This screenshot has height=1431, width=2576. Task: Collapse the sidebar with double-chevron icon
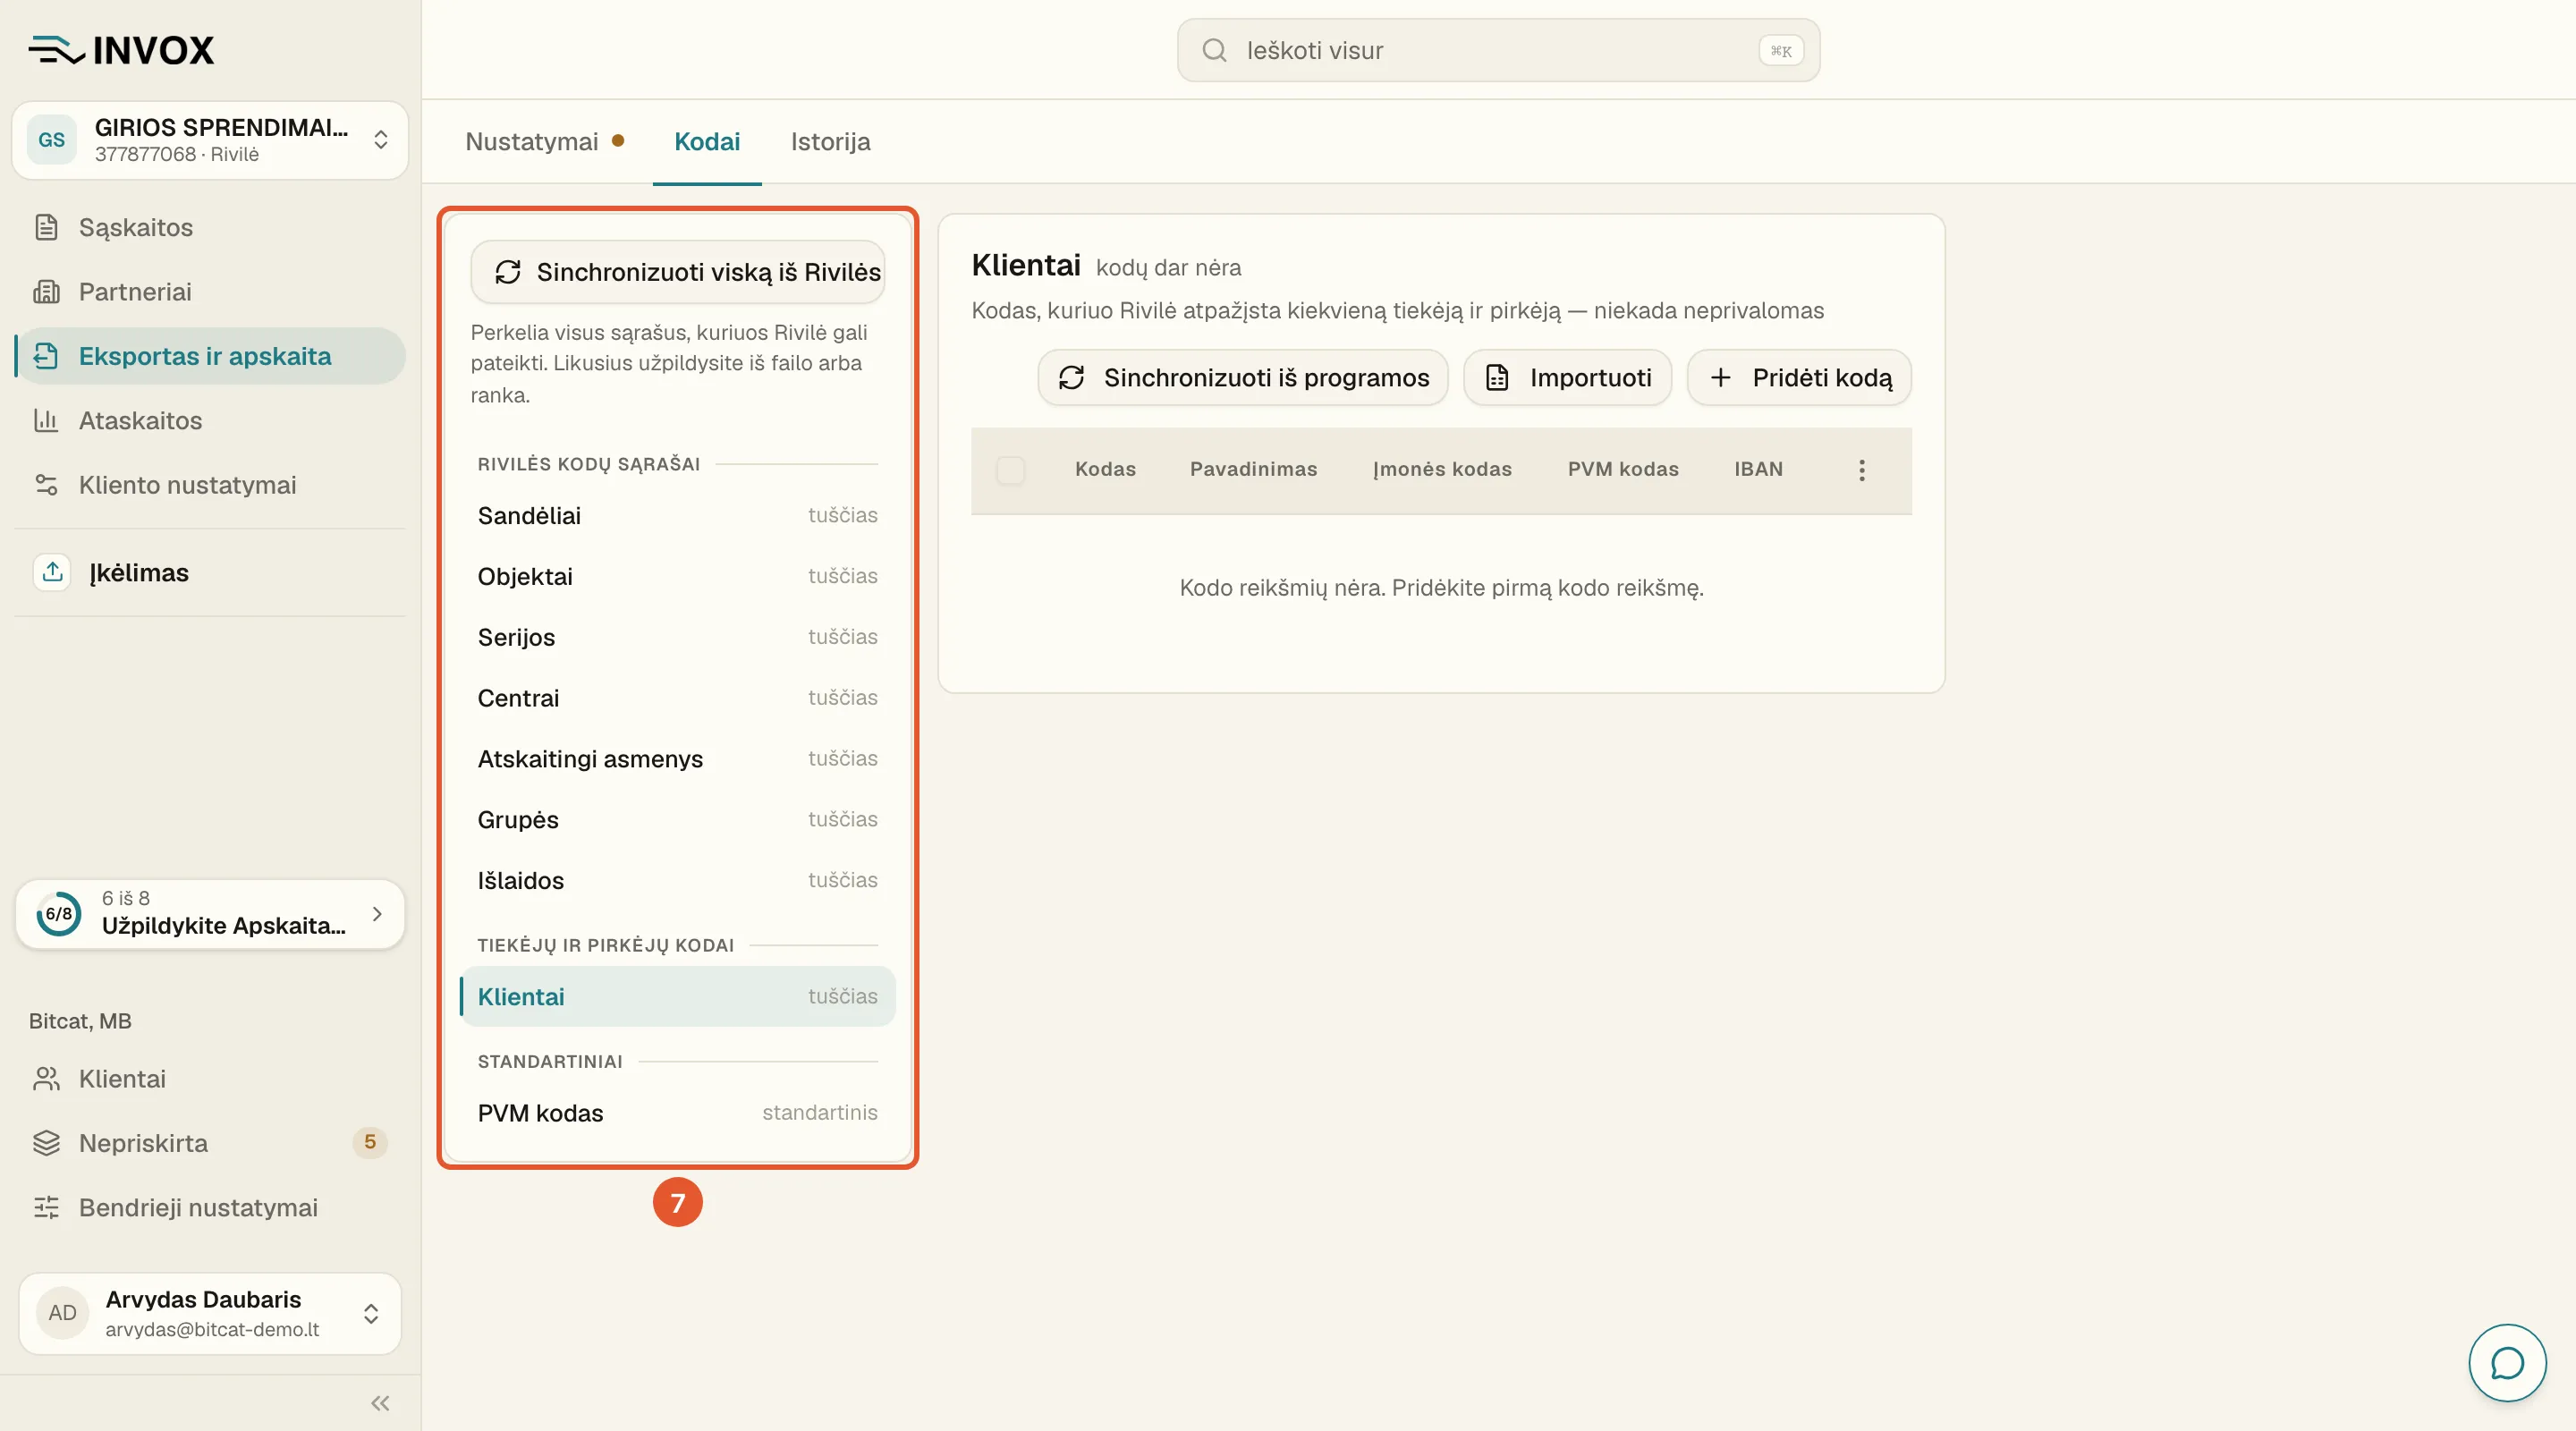pos(380,1403)
